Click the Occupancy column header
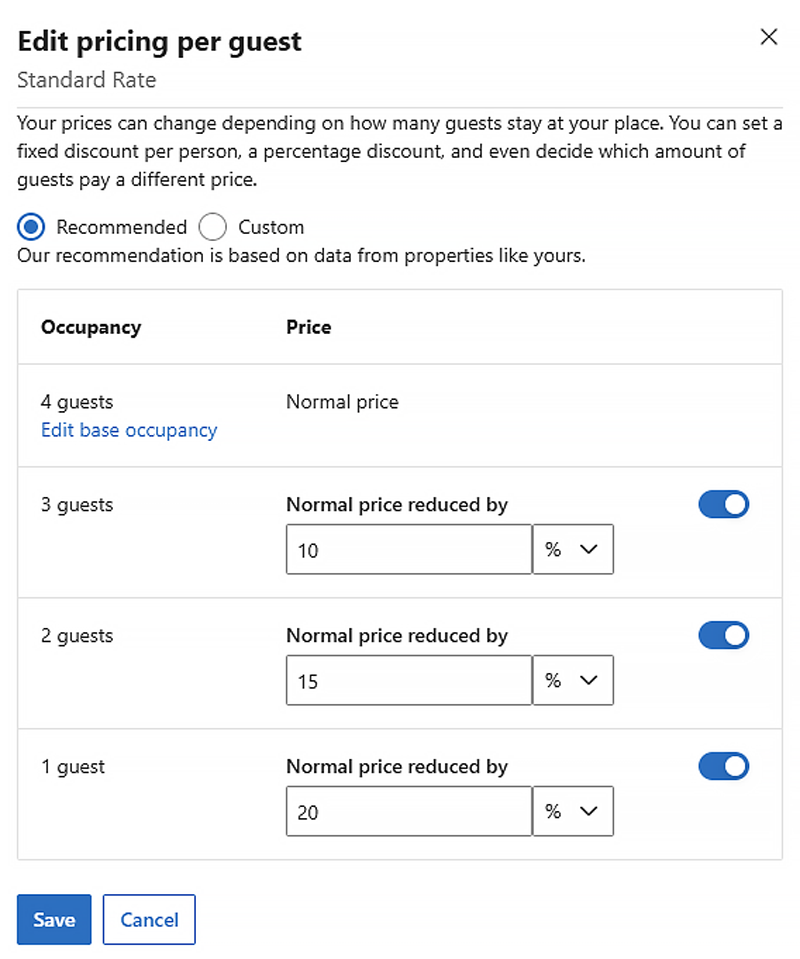Screen dimensions: 800x959 pyautogui.click(x=91, y=327)
